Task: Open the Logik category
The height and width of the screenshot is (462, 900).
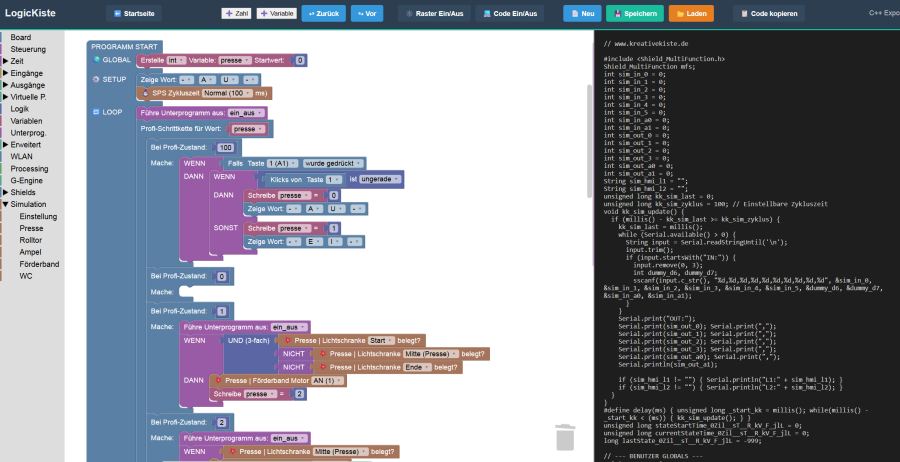Action: pos(20,109)
